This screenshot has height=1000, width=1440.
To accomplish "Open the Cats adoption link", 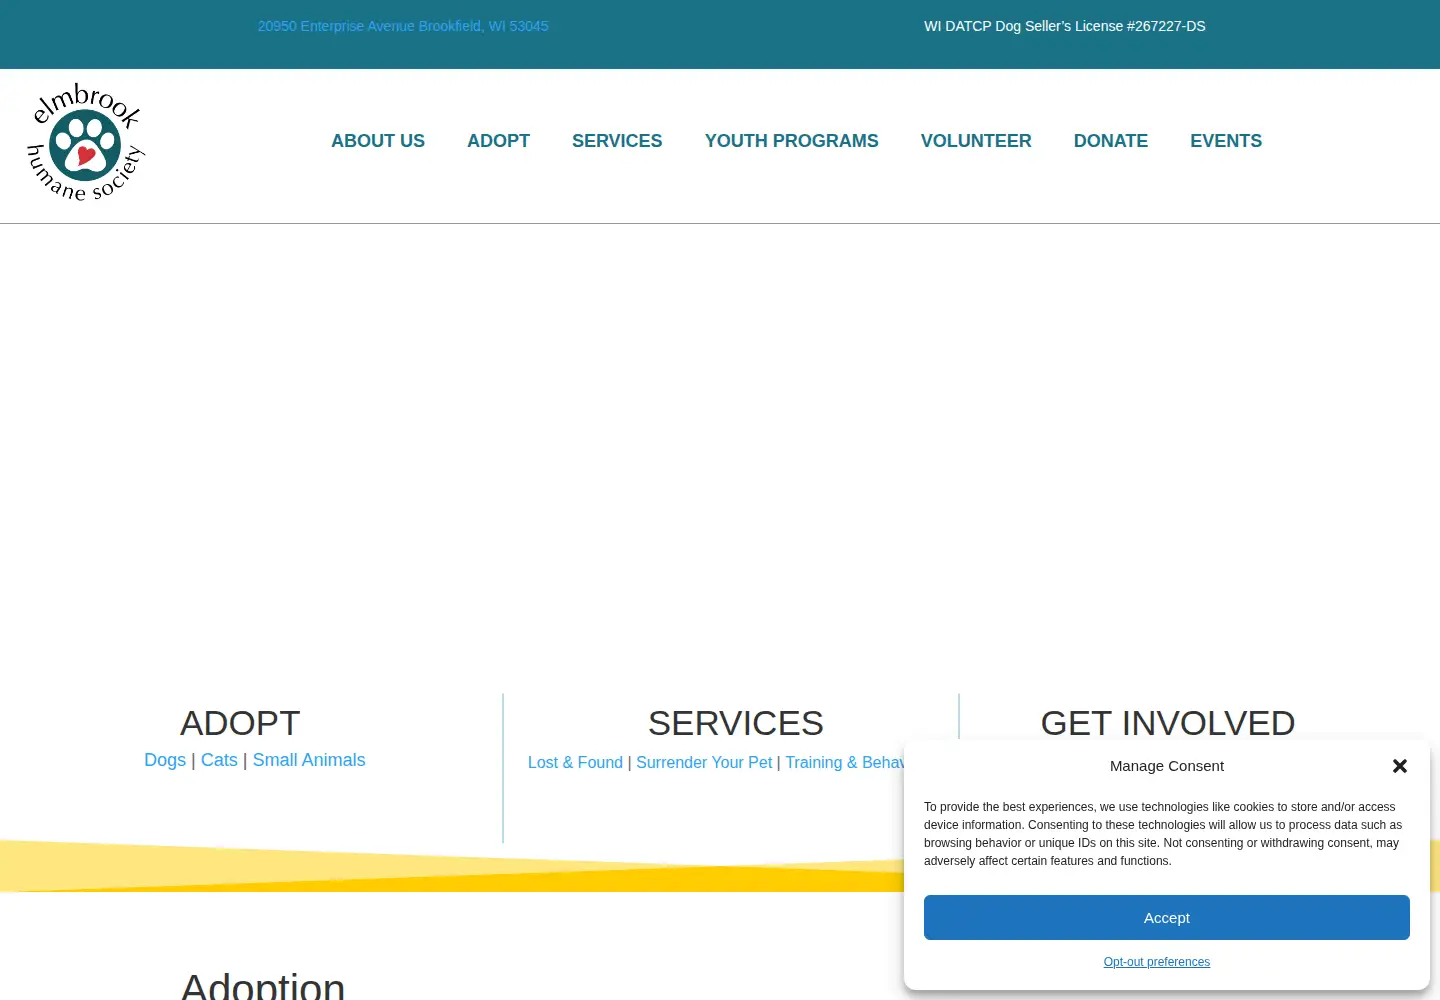I will tap(219, 760).
